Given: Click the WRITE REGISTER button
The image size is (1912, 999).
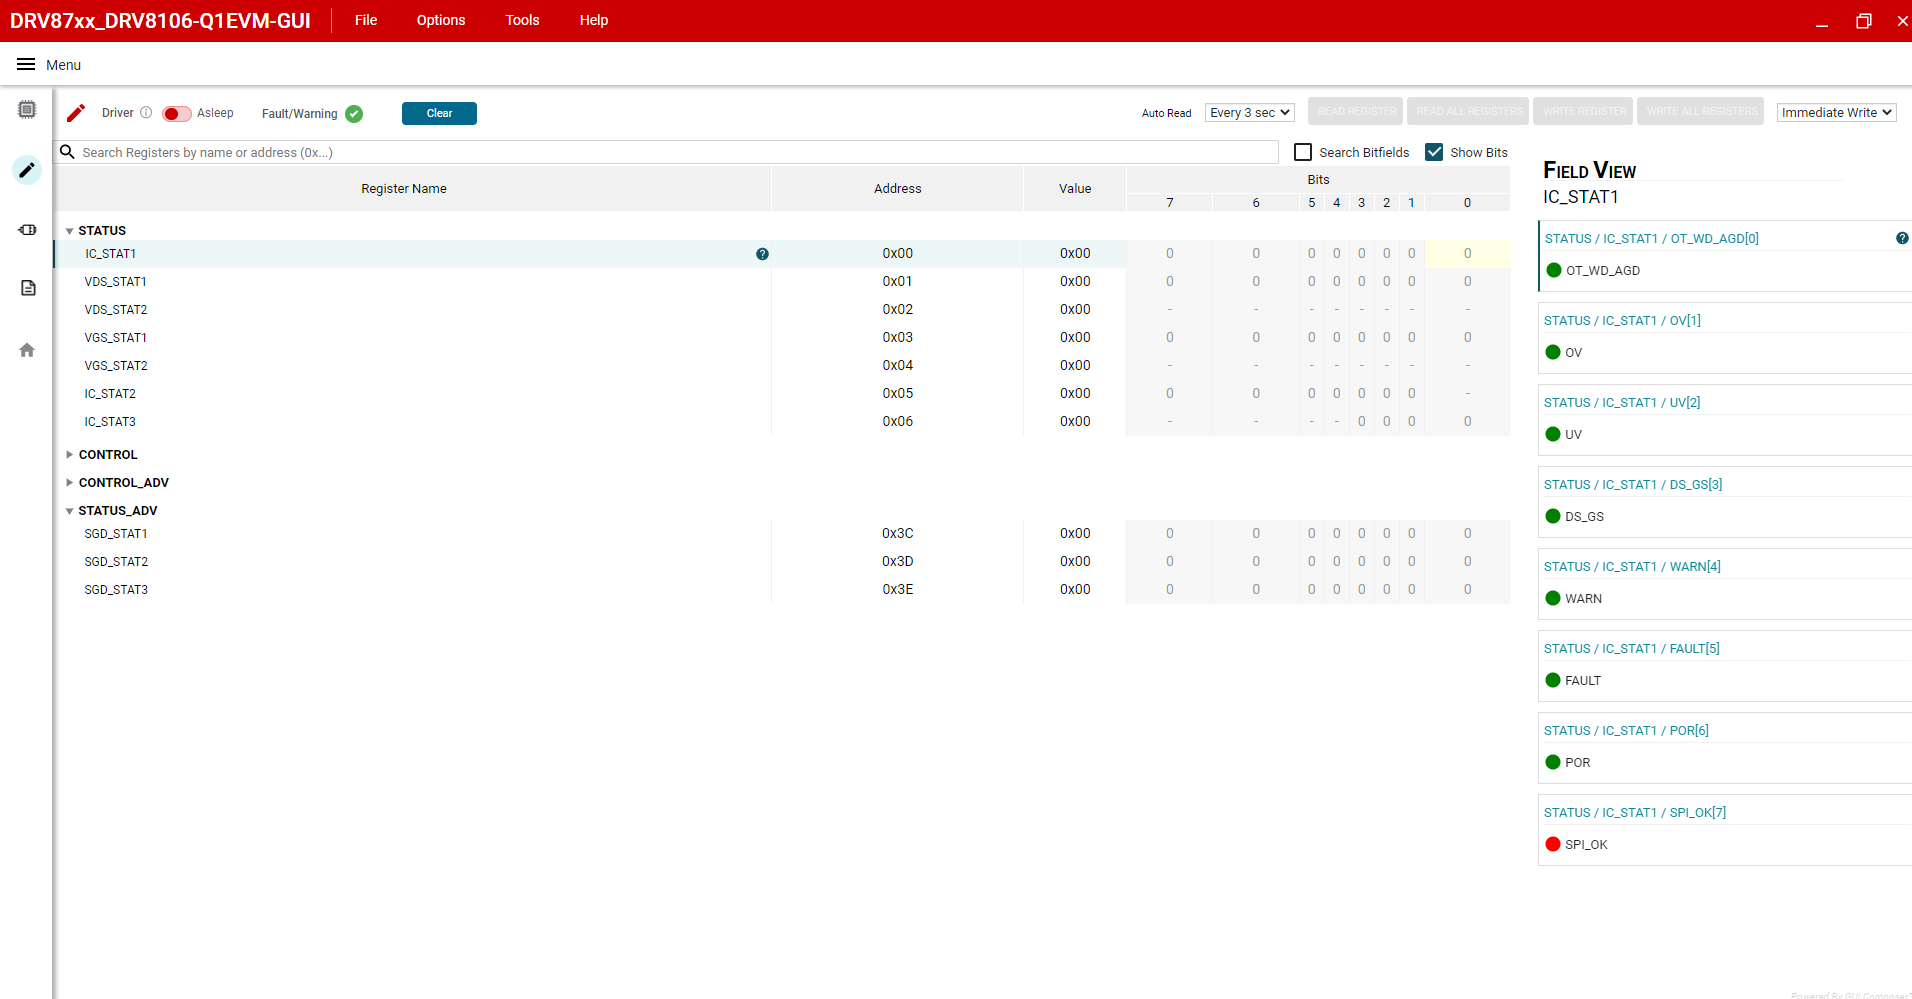Looking at the screenshot, I should (1585, 111).
